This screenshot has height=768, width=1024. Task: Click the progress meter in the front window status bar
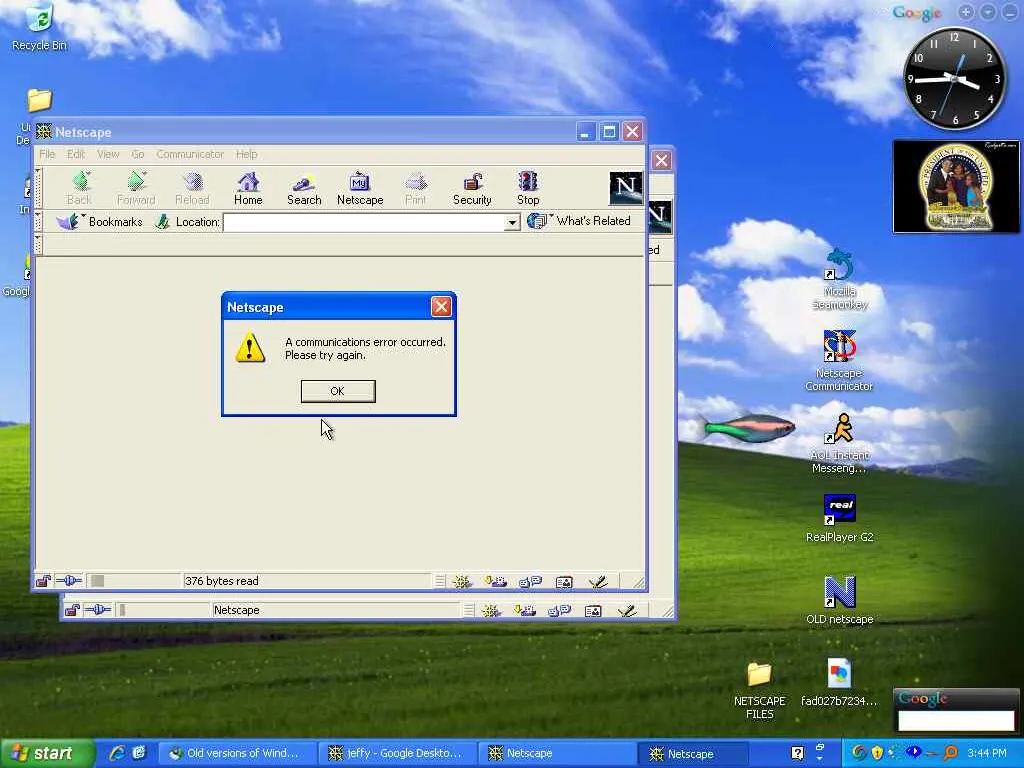click(134, 581)
